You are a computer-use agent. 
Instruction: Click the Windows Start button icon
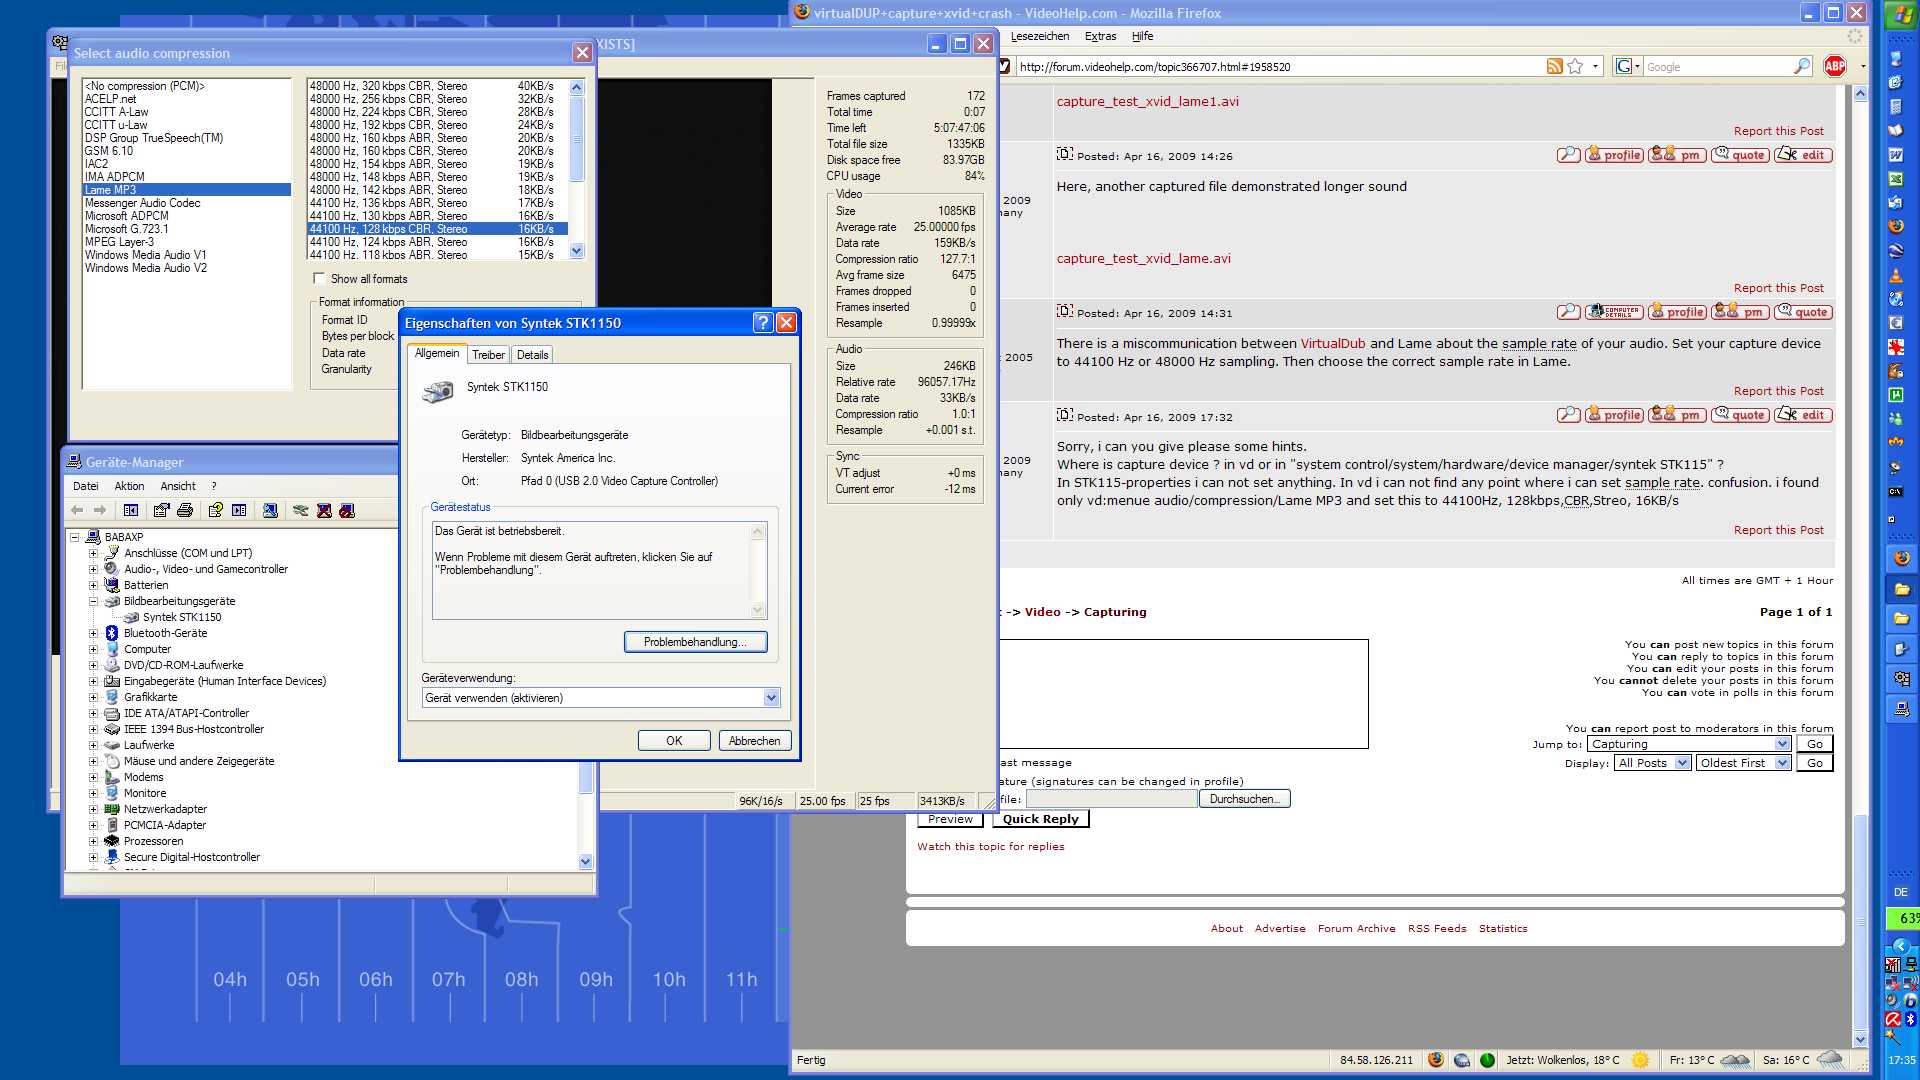click(1901, 14)
